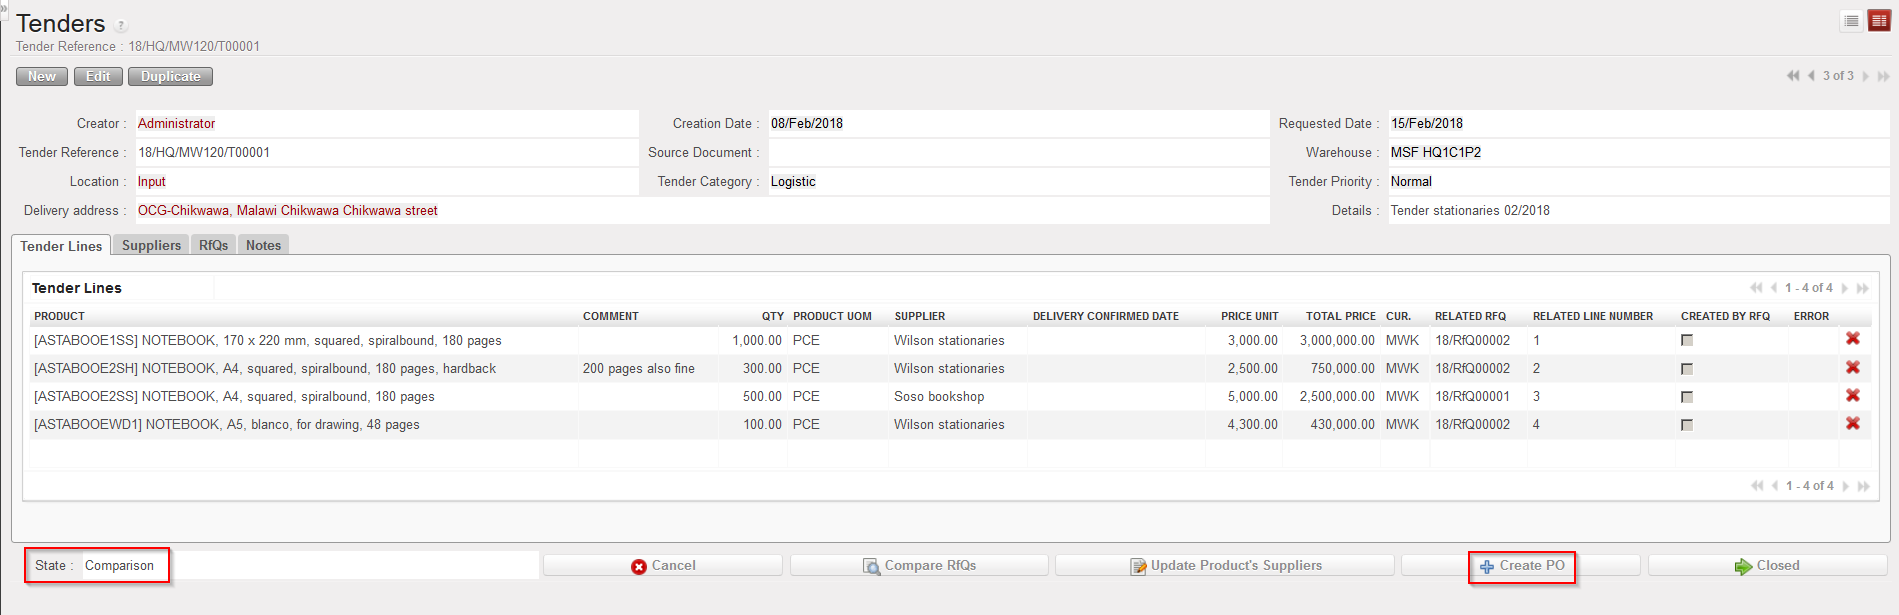
Task: Switch to the list view icon
Action: tap(1851, 21)
